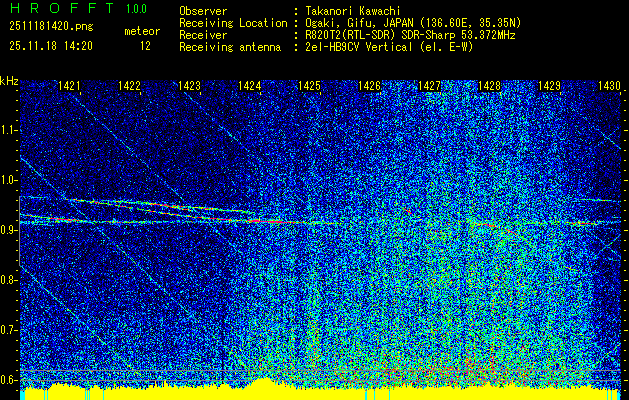This screenshot has height=400, width=629.
Task: Click the 0.9 kHz axis label
Action: [8, 230]
